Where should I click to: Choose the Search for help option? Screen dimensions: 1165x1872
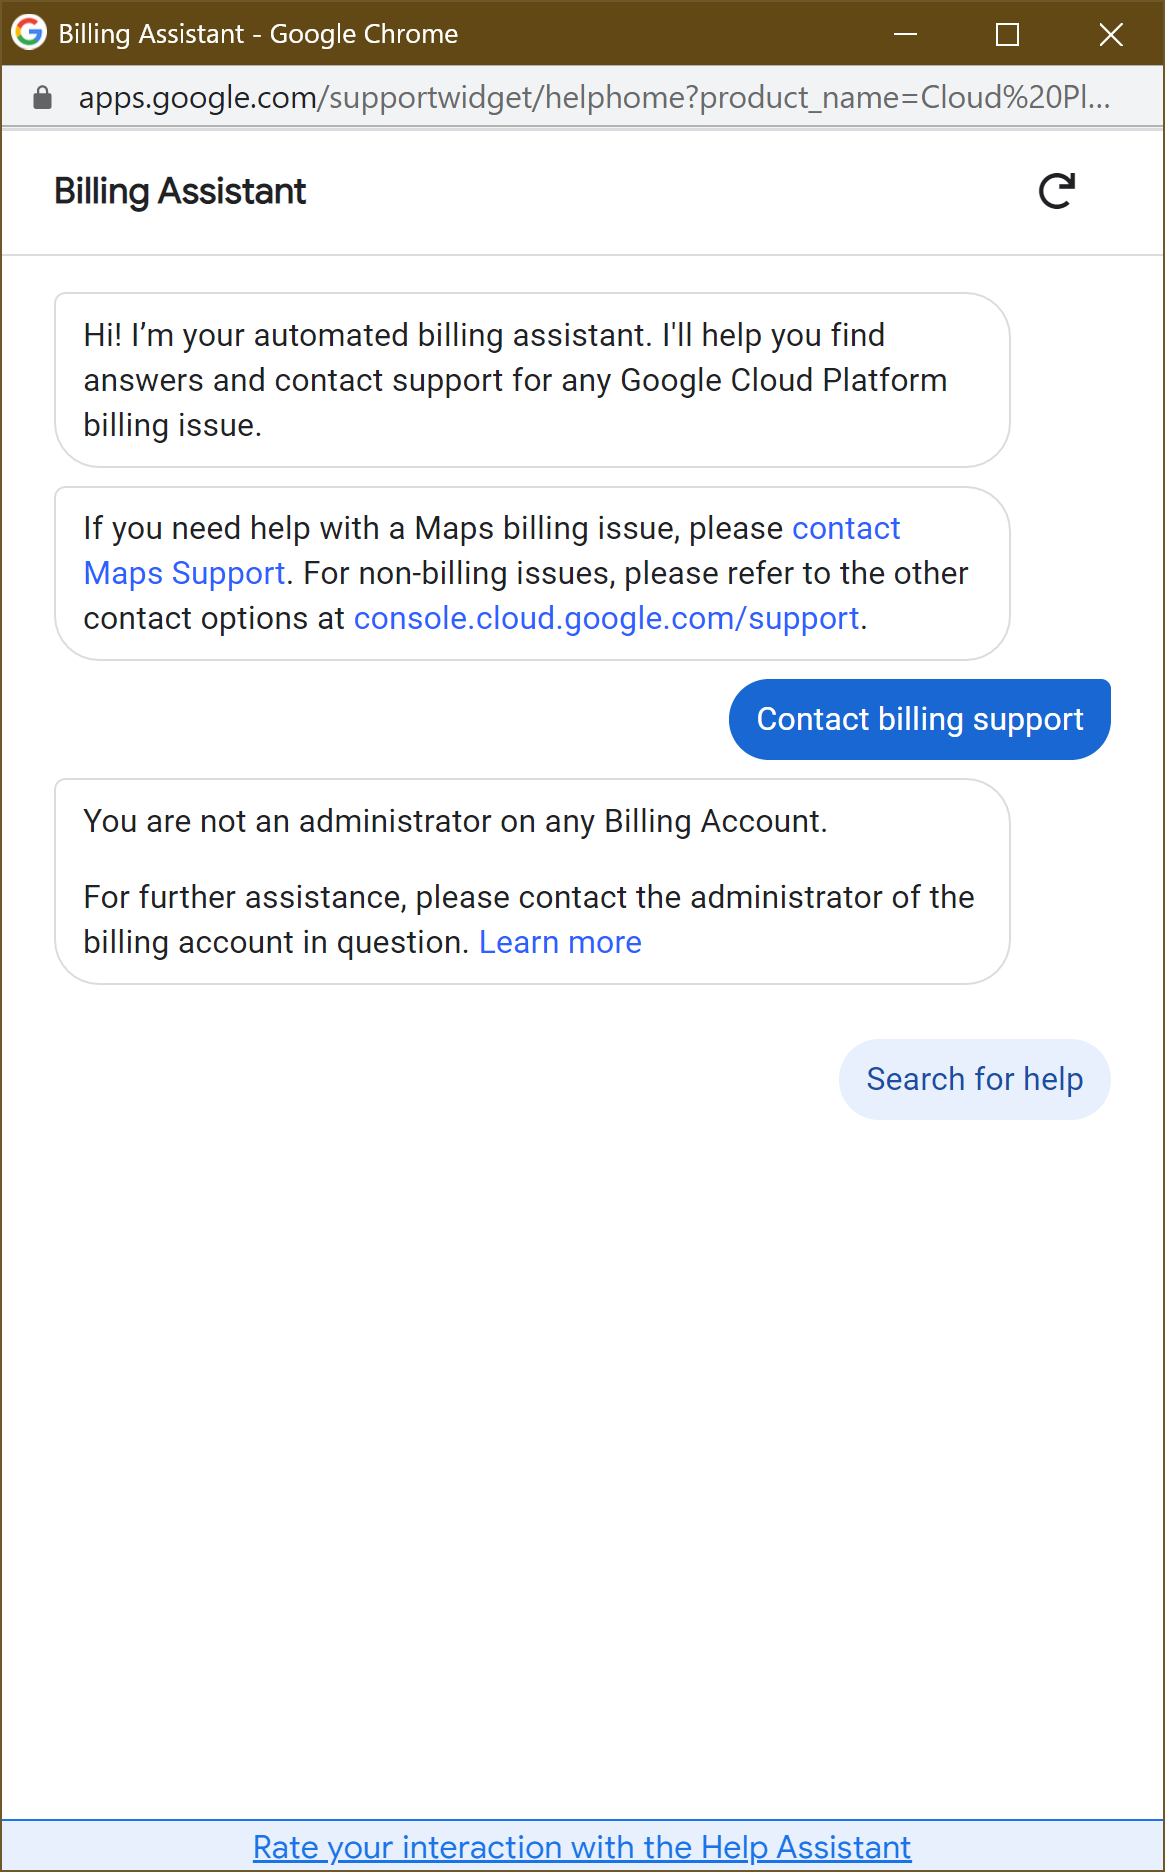click(x=974, y=1079)
